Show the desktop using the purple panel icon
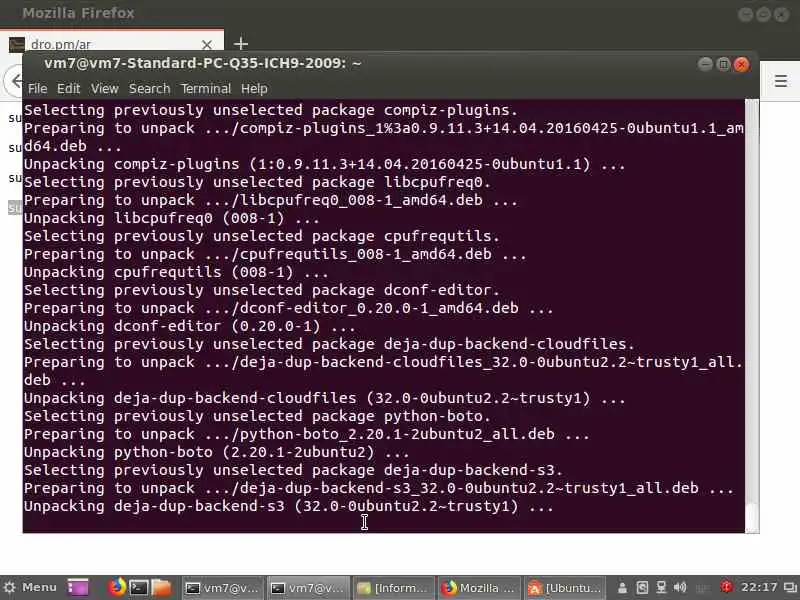Viewport: 800px width, 600px height. [x=78, y=587]
